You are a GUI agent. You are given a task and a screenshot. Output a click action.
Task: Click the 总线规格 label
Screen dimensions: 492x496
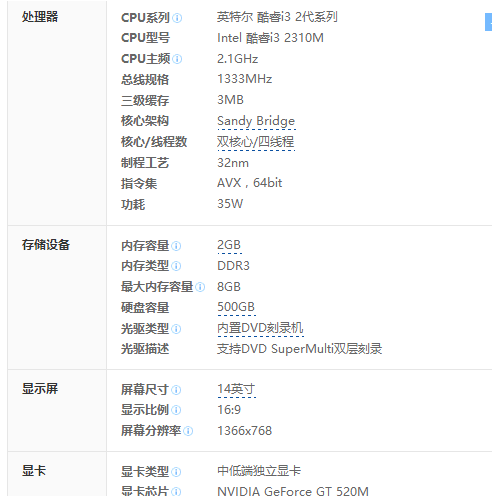[145, 80]
